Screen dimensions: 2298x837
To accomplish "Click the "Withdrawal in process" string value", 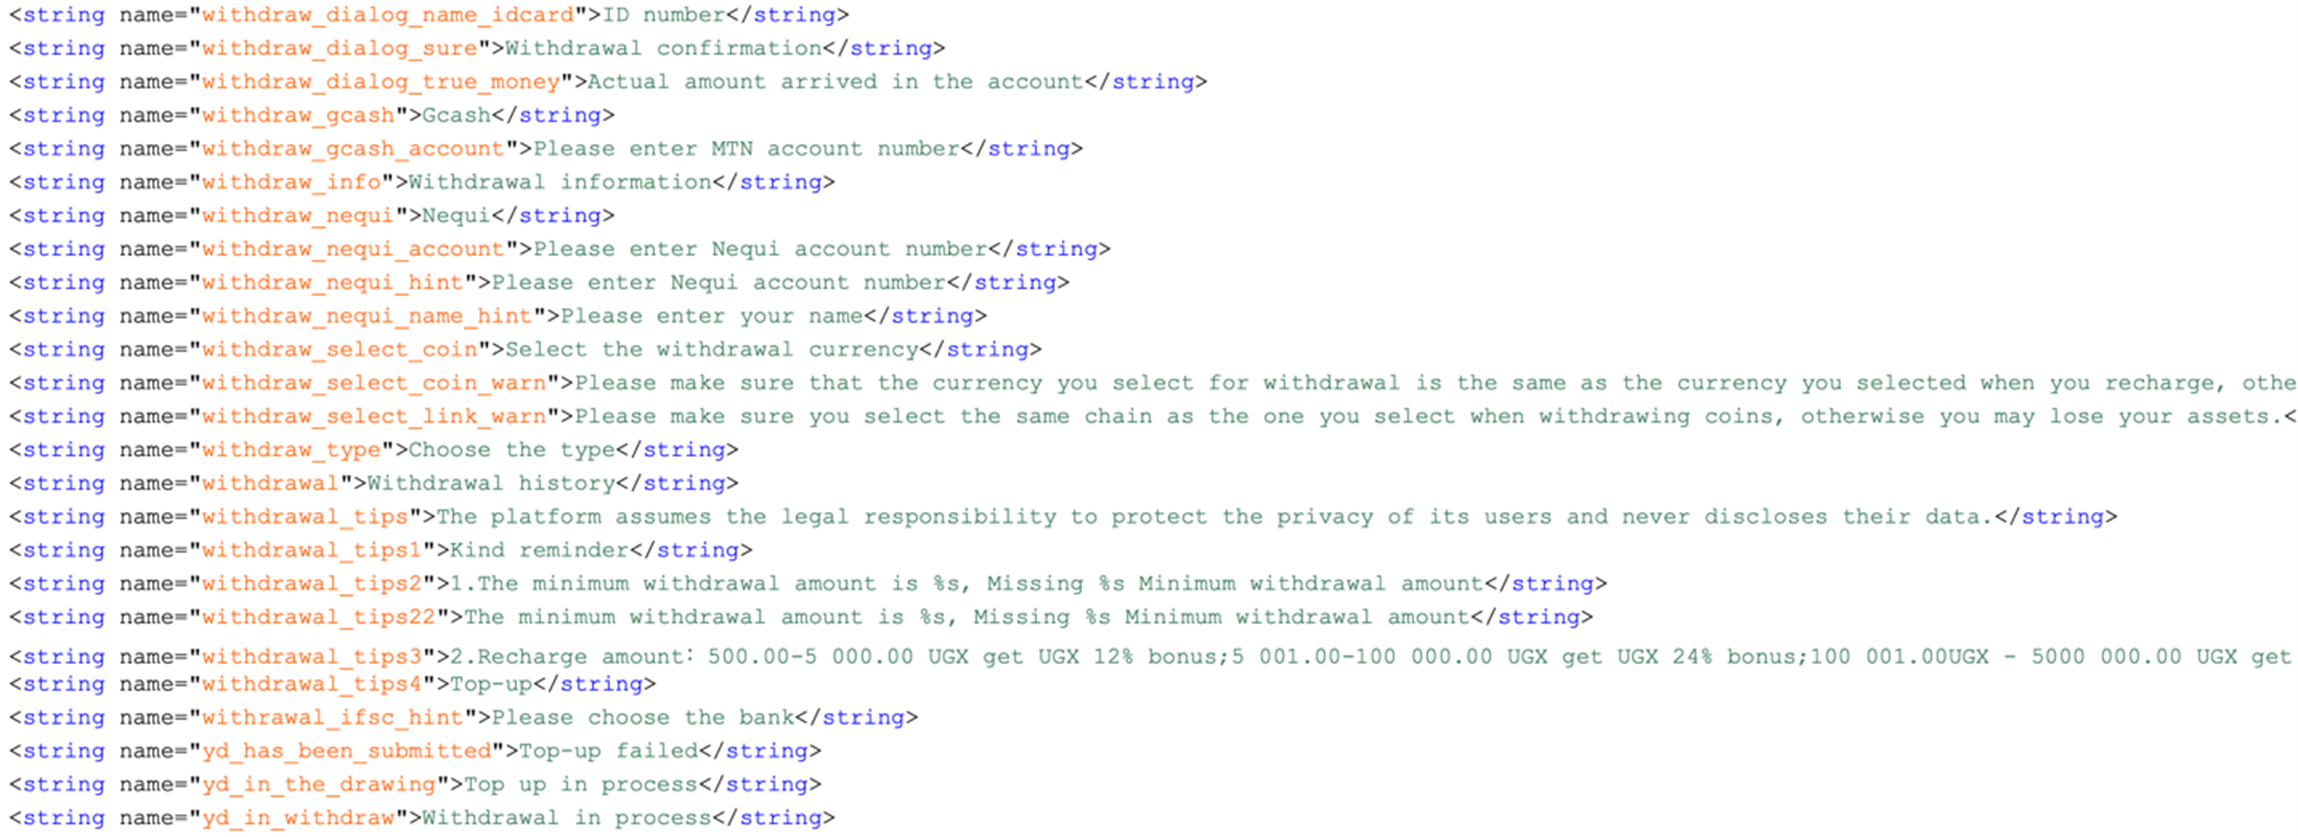I will click(566, 818).
